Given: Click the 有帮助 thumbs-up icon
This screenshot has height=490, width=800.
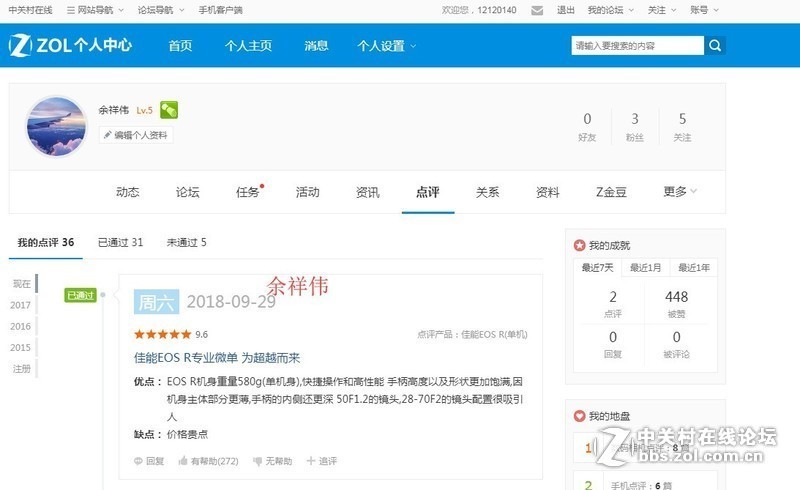Looking at the screenshot, I should (x=183, y=461).
